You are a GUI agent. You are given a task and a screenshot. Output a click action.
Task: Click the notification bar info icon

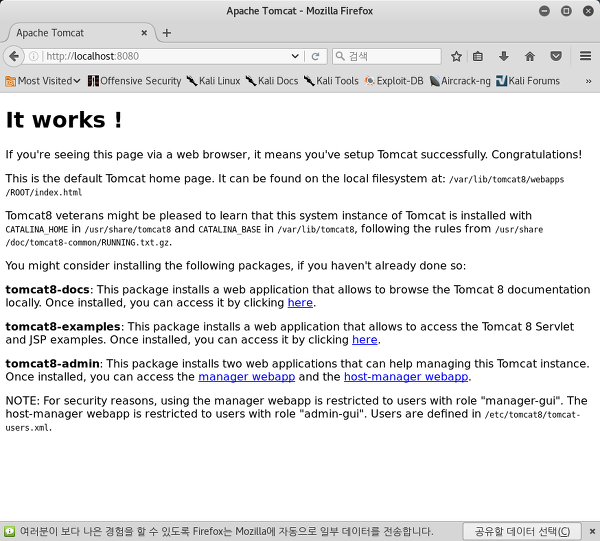coord(10,531)
